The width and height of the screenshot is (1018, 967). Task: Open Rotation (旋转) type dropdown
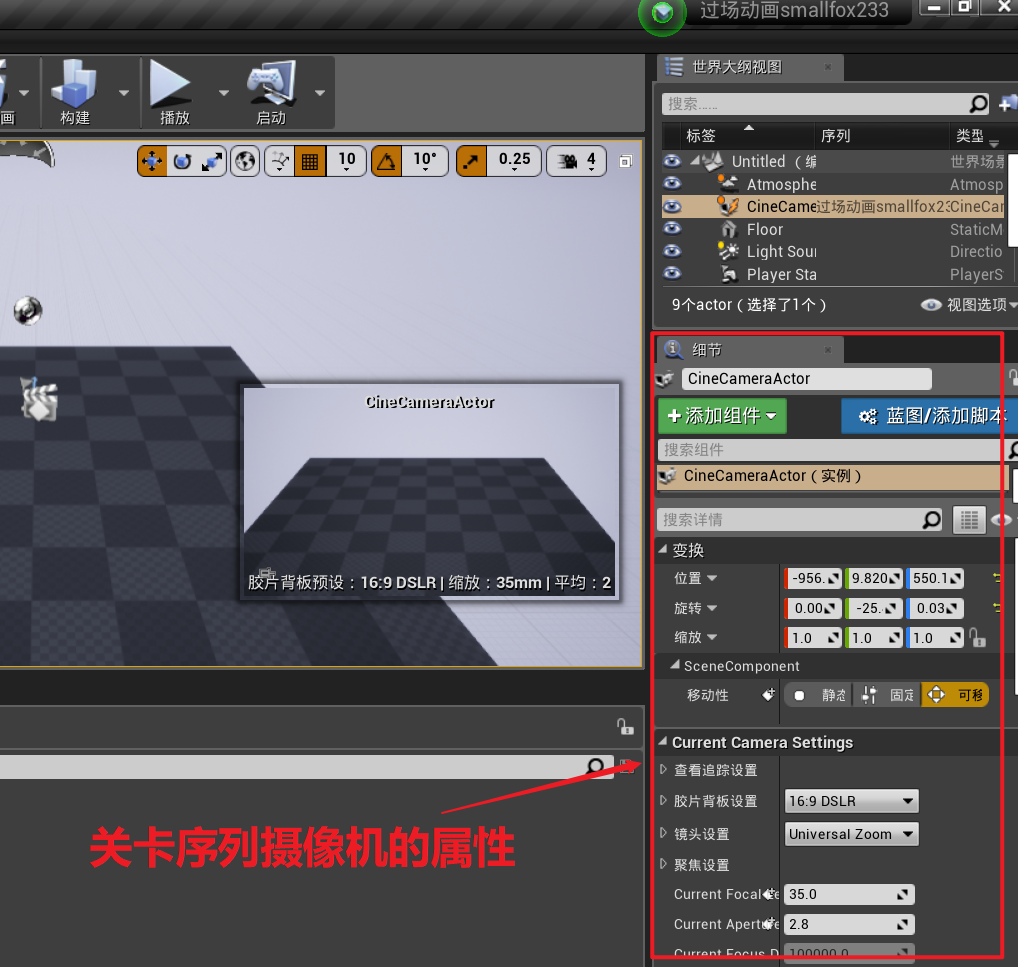(x=712, y=608)
